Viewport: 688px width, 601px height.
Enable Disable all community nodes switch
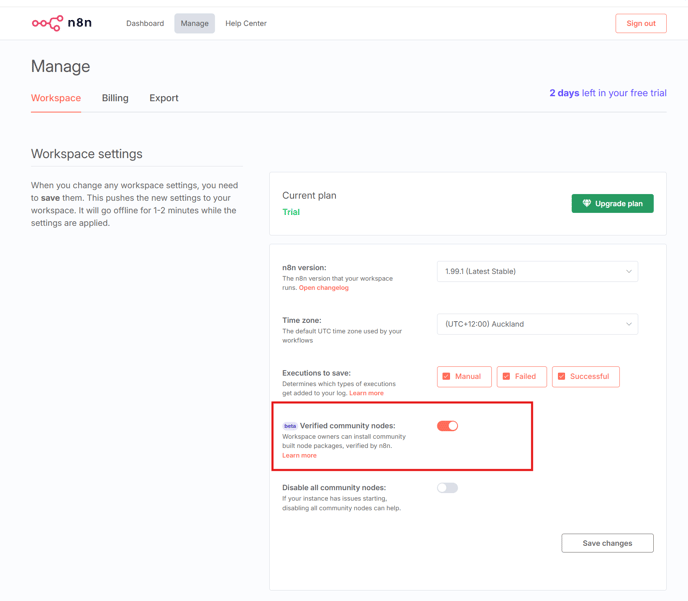click(x=447, y=488)
